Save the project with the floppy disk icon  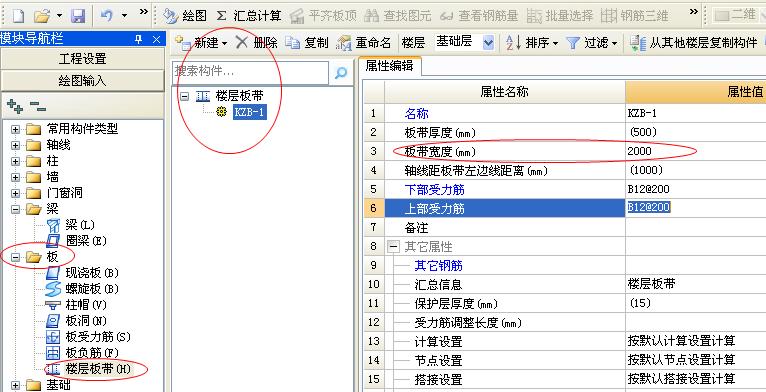(78, 16)
